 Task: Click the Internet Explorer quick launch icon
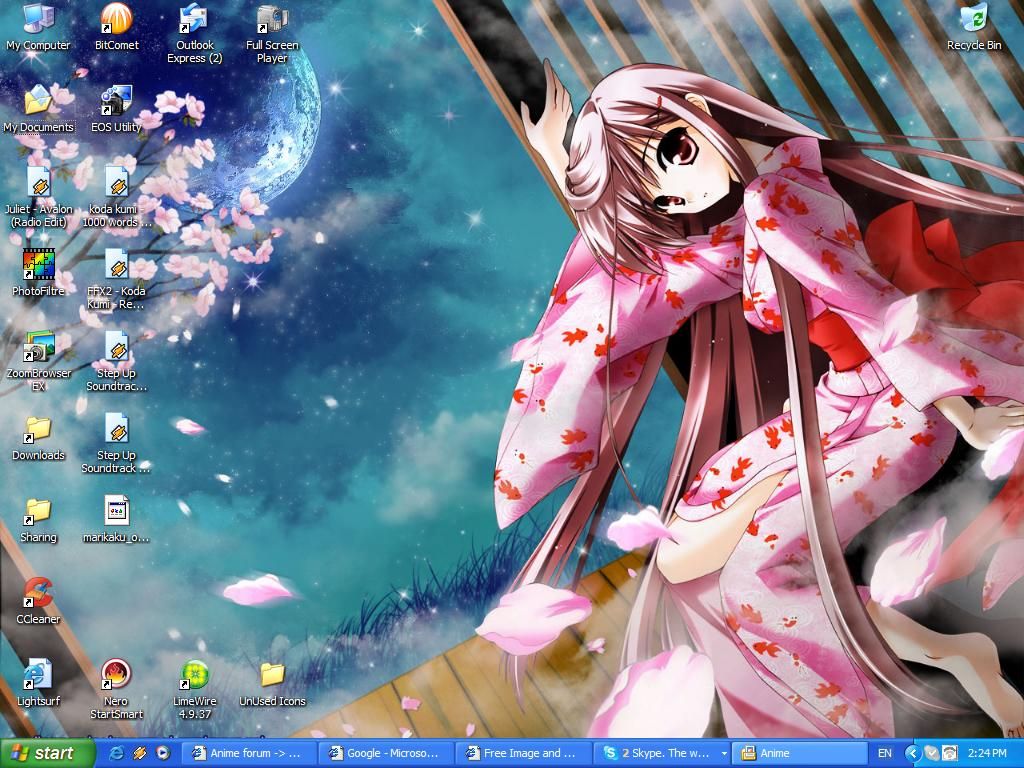click(x=117, y=753)
